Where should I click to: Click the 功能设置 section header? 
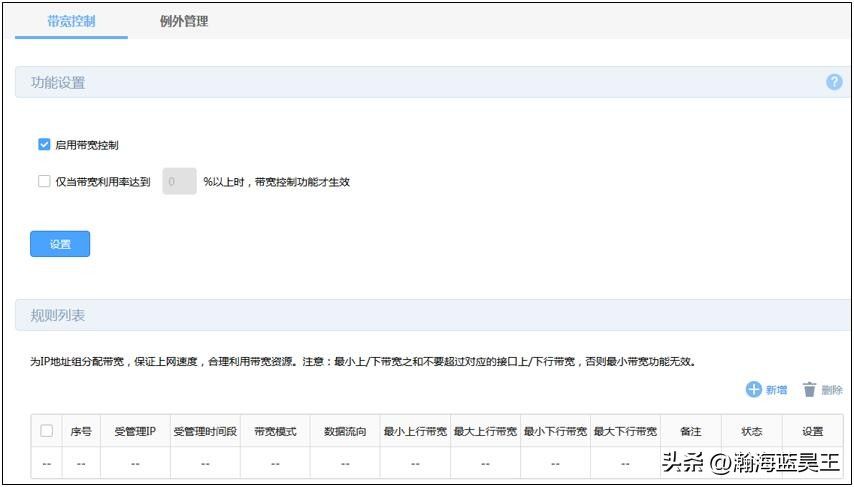tap(58, 83)
